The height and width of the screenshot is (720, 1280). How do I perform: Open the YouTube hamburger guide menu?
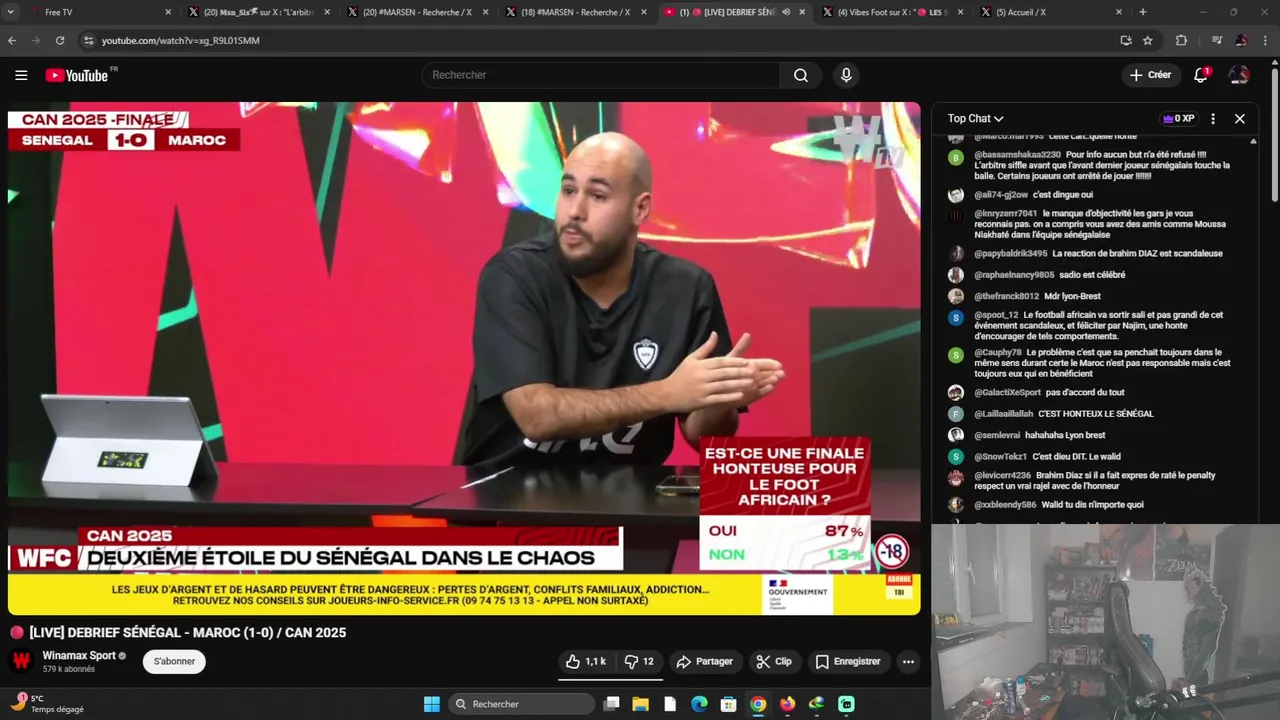(21, 75)
